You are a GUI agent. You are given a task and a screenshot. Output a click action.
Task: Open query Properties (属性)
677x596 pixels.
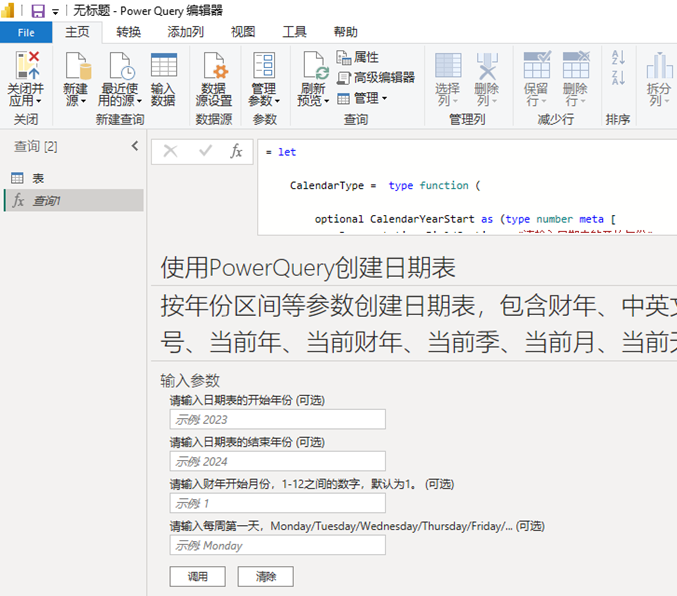(357, 57)
